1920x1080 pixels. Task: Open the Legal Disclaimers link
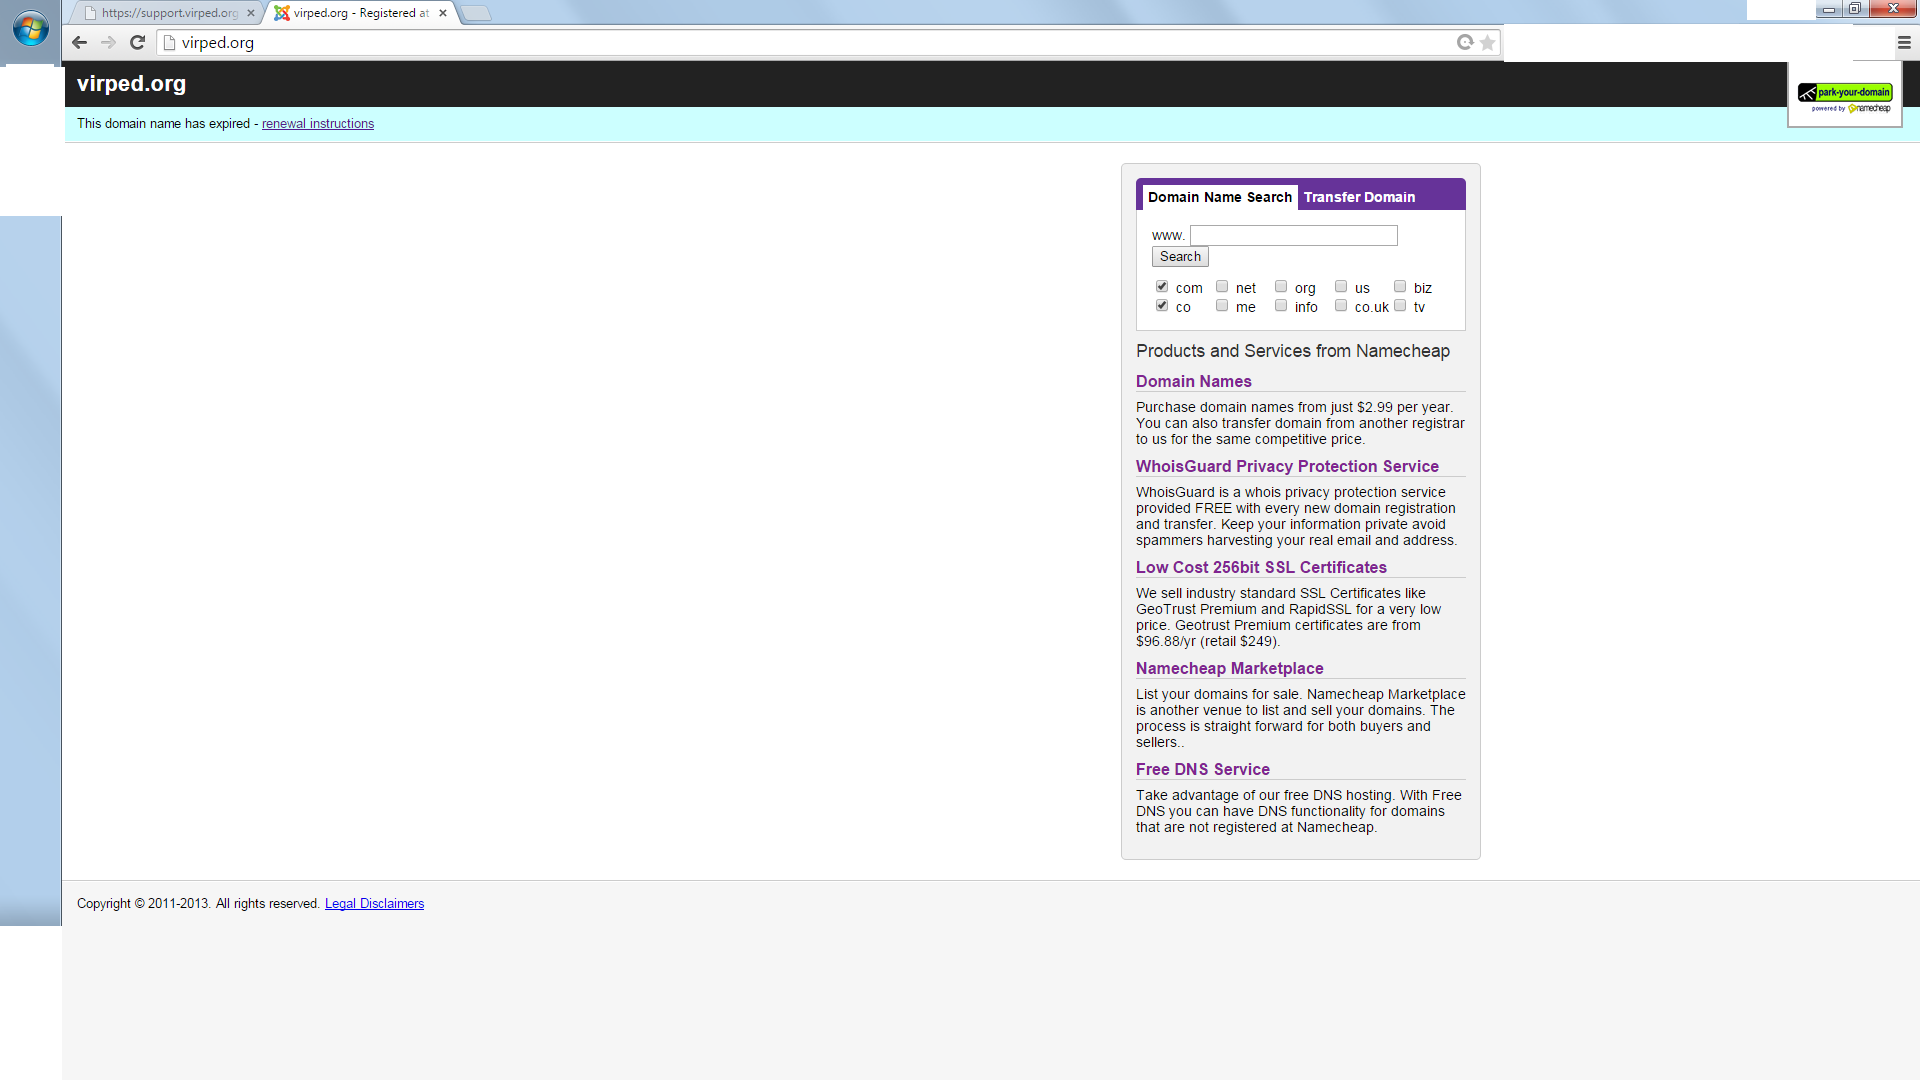click(374, 904)
